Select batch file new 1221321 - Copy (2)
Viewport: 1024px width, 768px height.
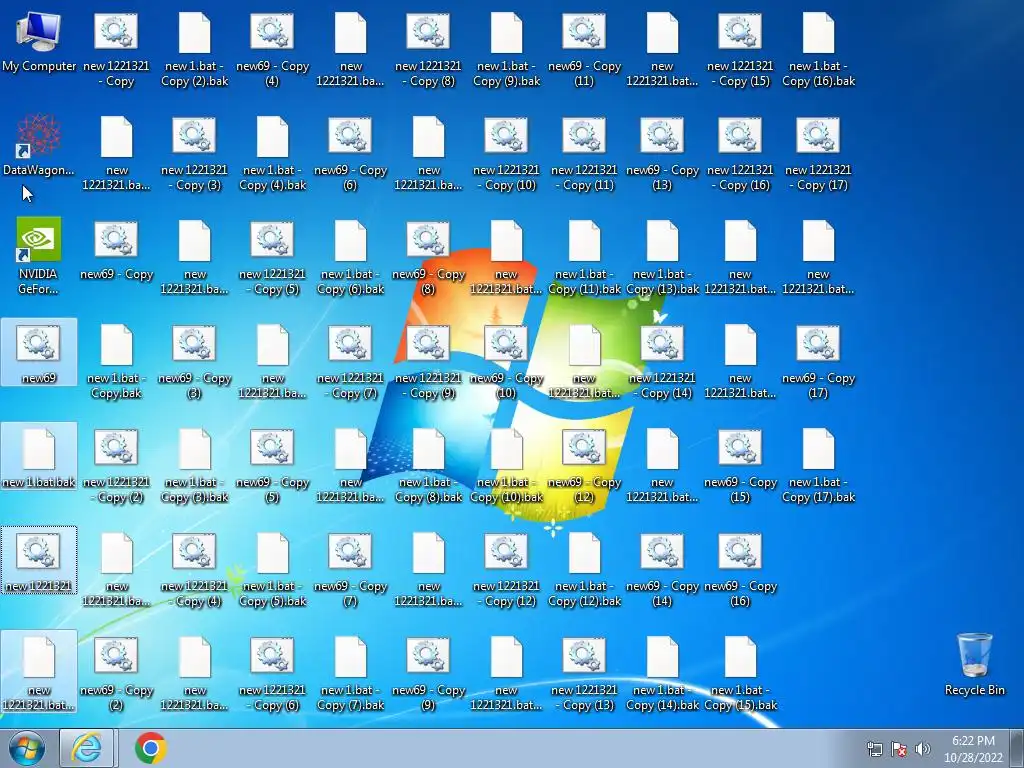click(116, 465)
